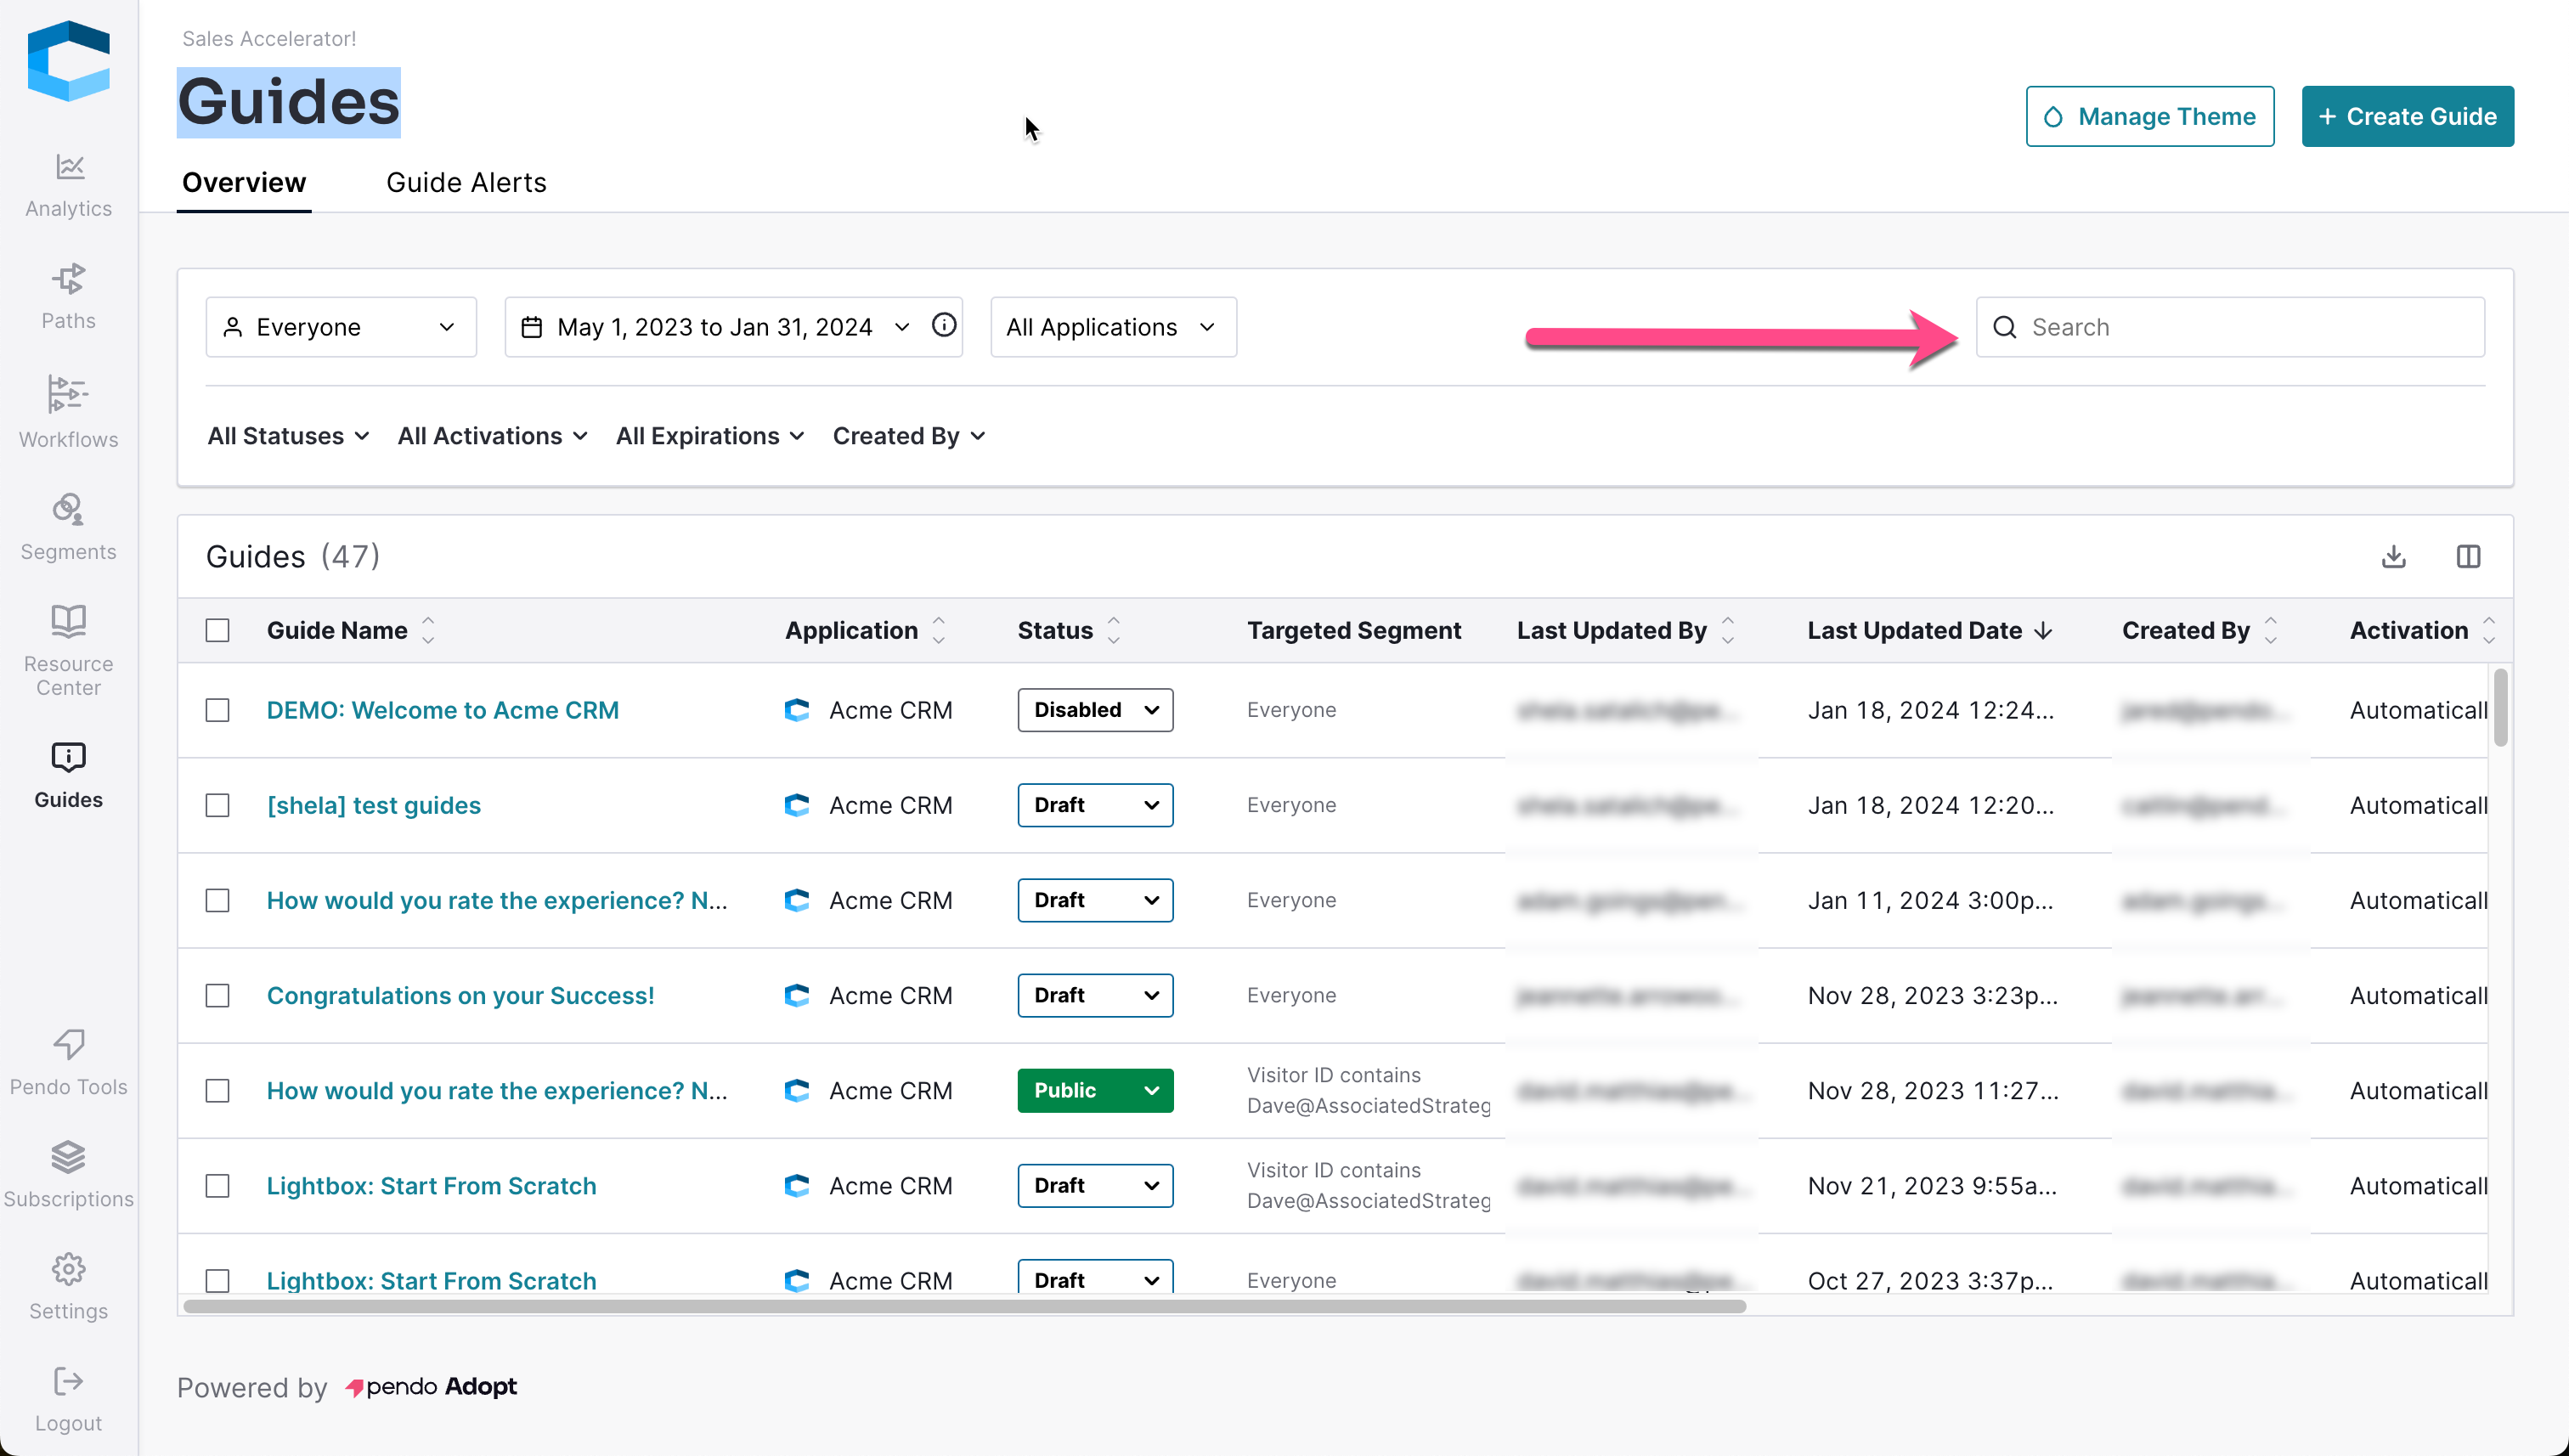2569x1456 pixels.
Task: Open the Public status dropdown
Action: [1095, 1090]
